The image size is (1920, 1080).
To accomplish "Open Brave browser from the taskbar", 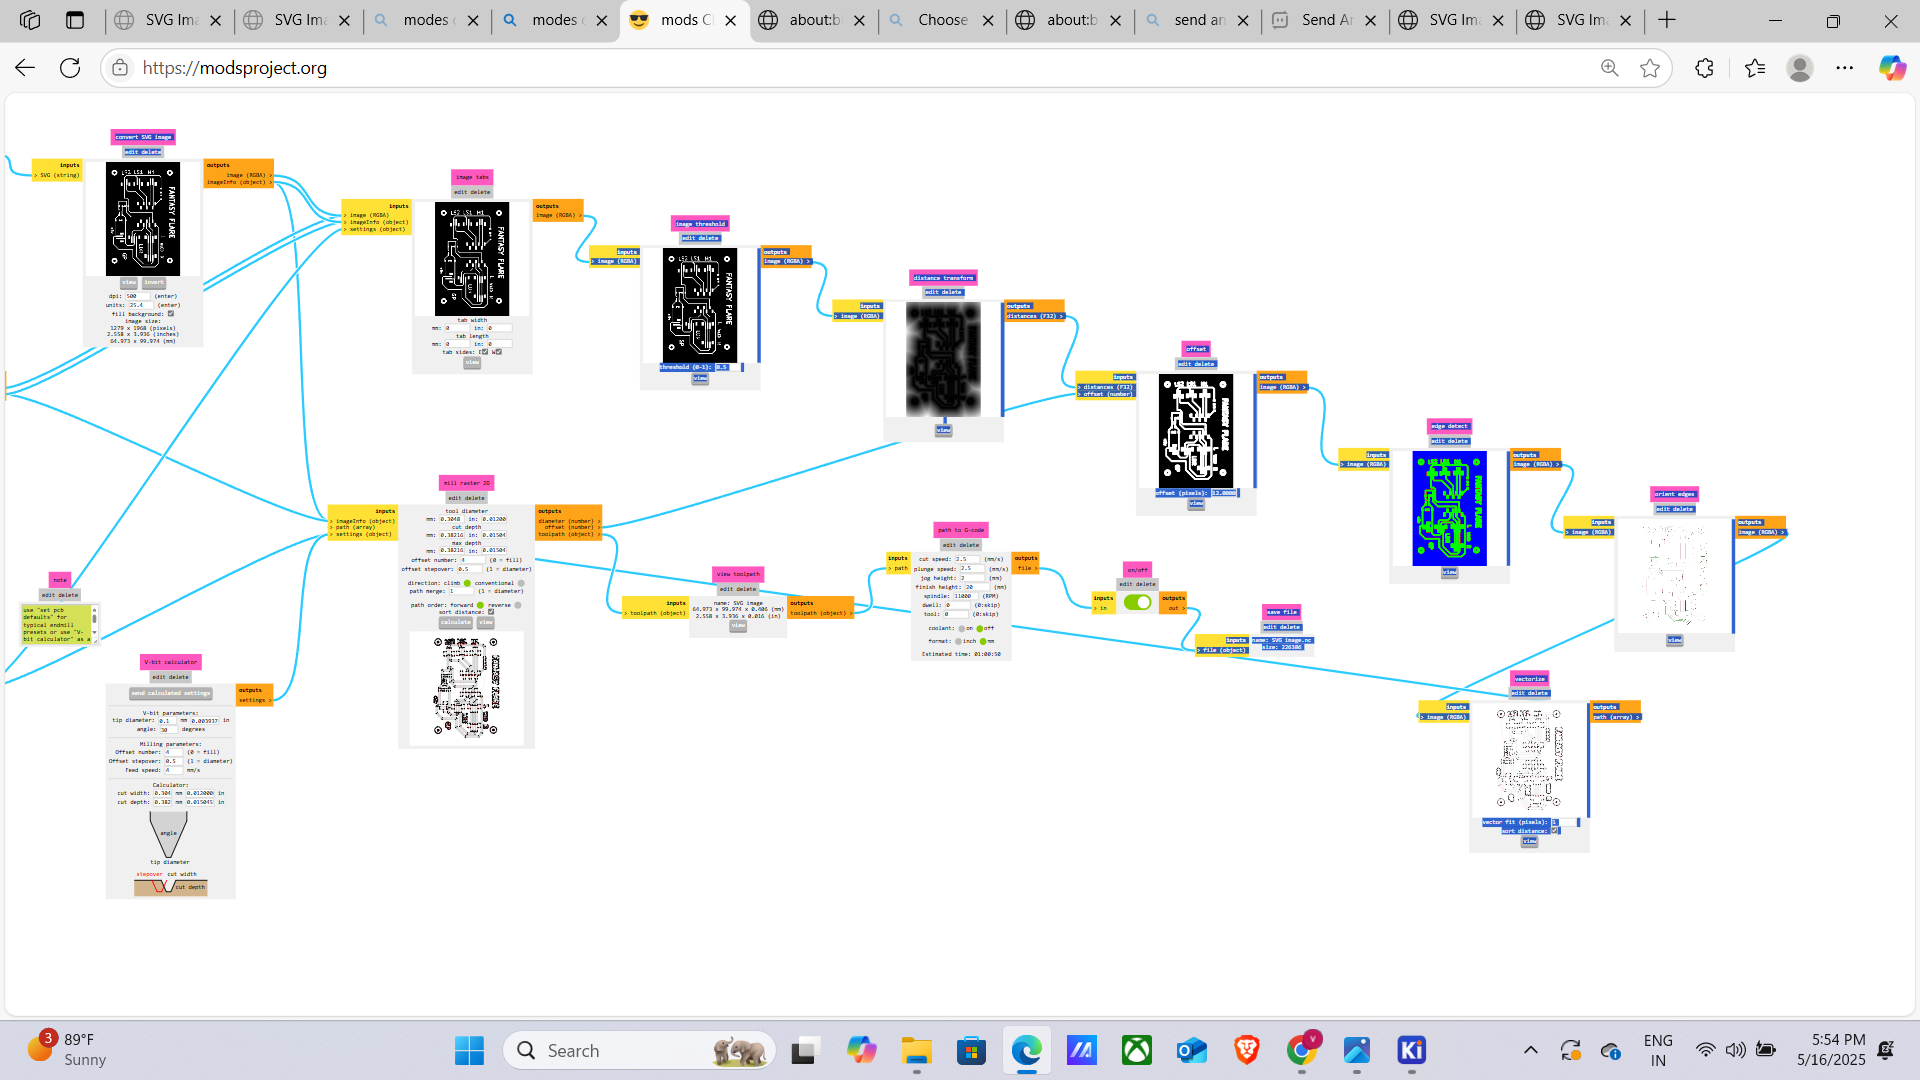I will tap(1246, 1051).
